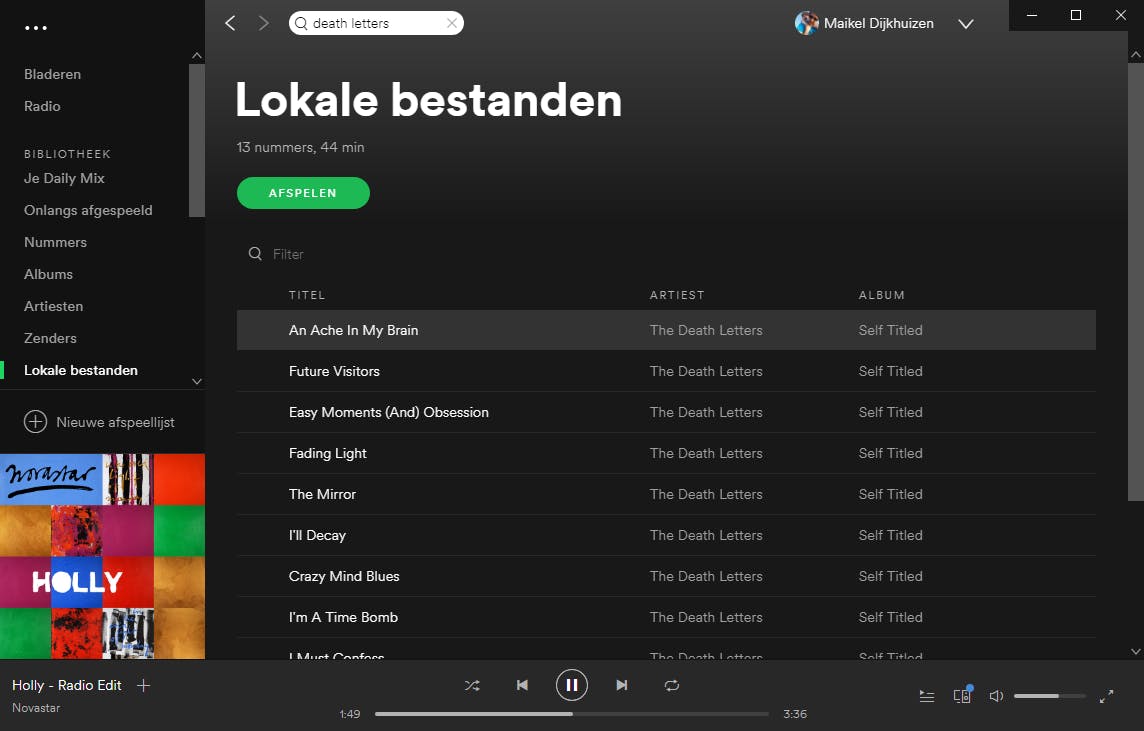Open the play queue

click(x=927, y=696)
